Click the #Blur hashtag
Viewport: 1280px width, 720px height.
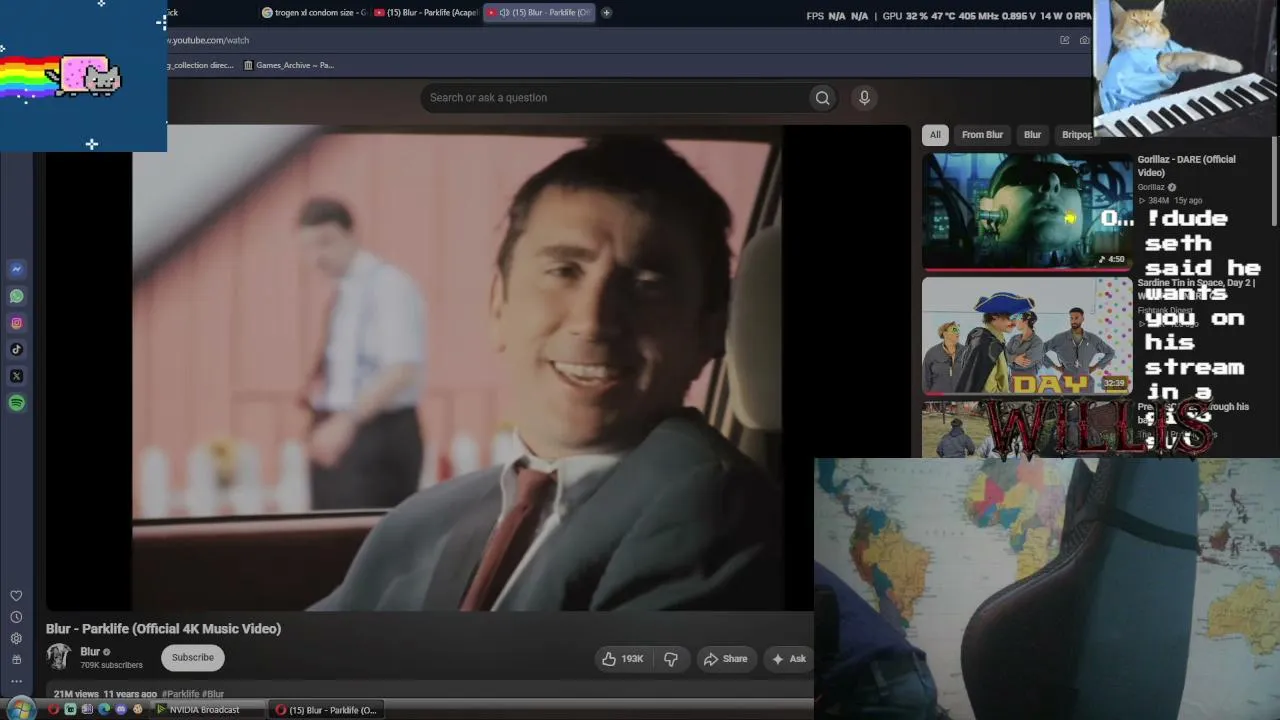pos(213,694)
